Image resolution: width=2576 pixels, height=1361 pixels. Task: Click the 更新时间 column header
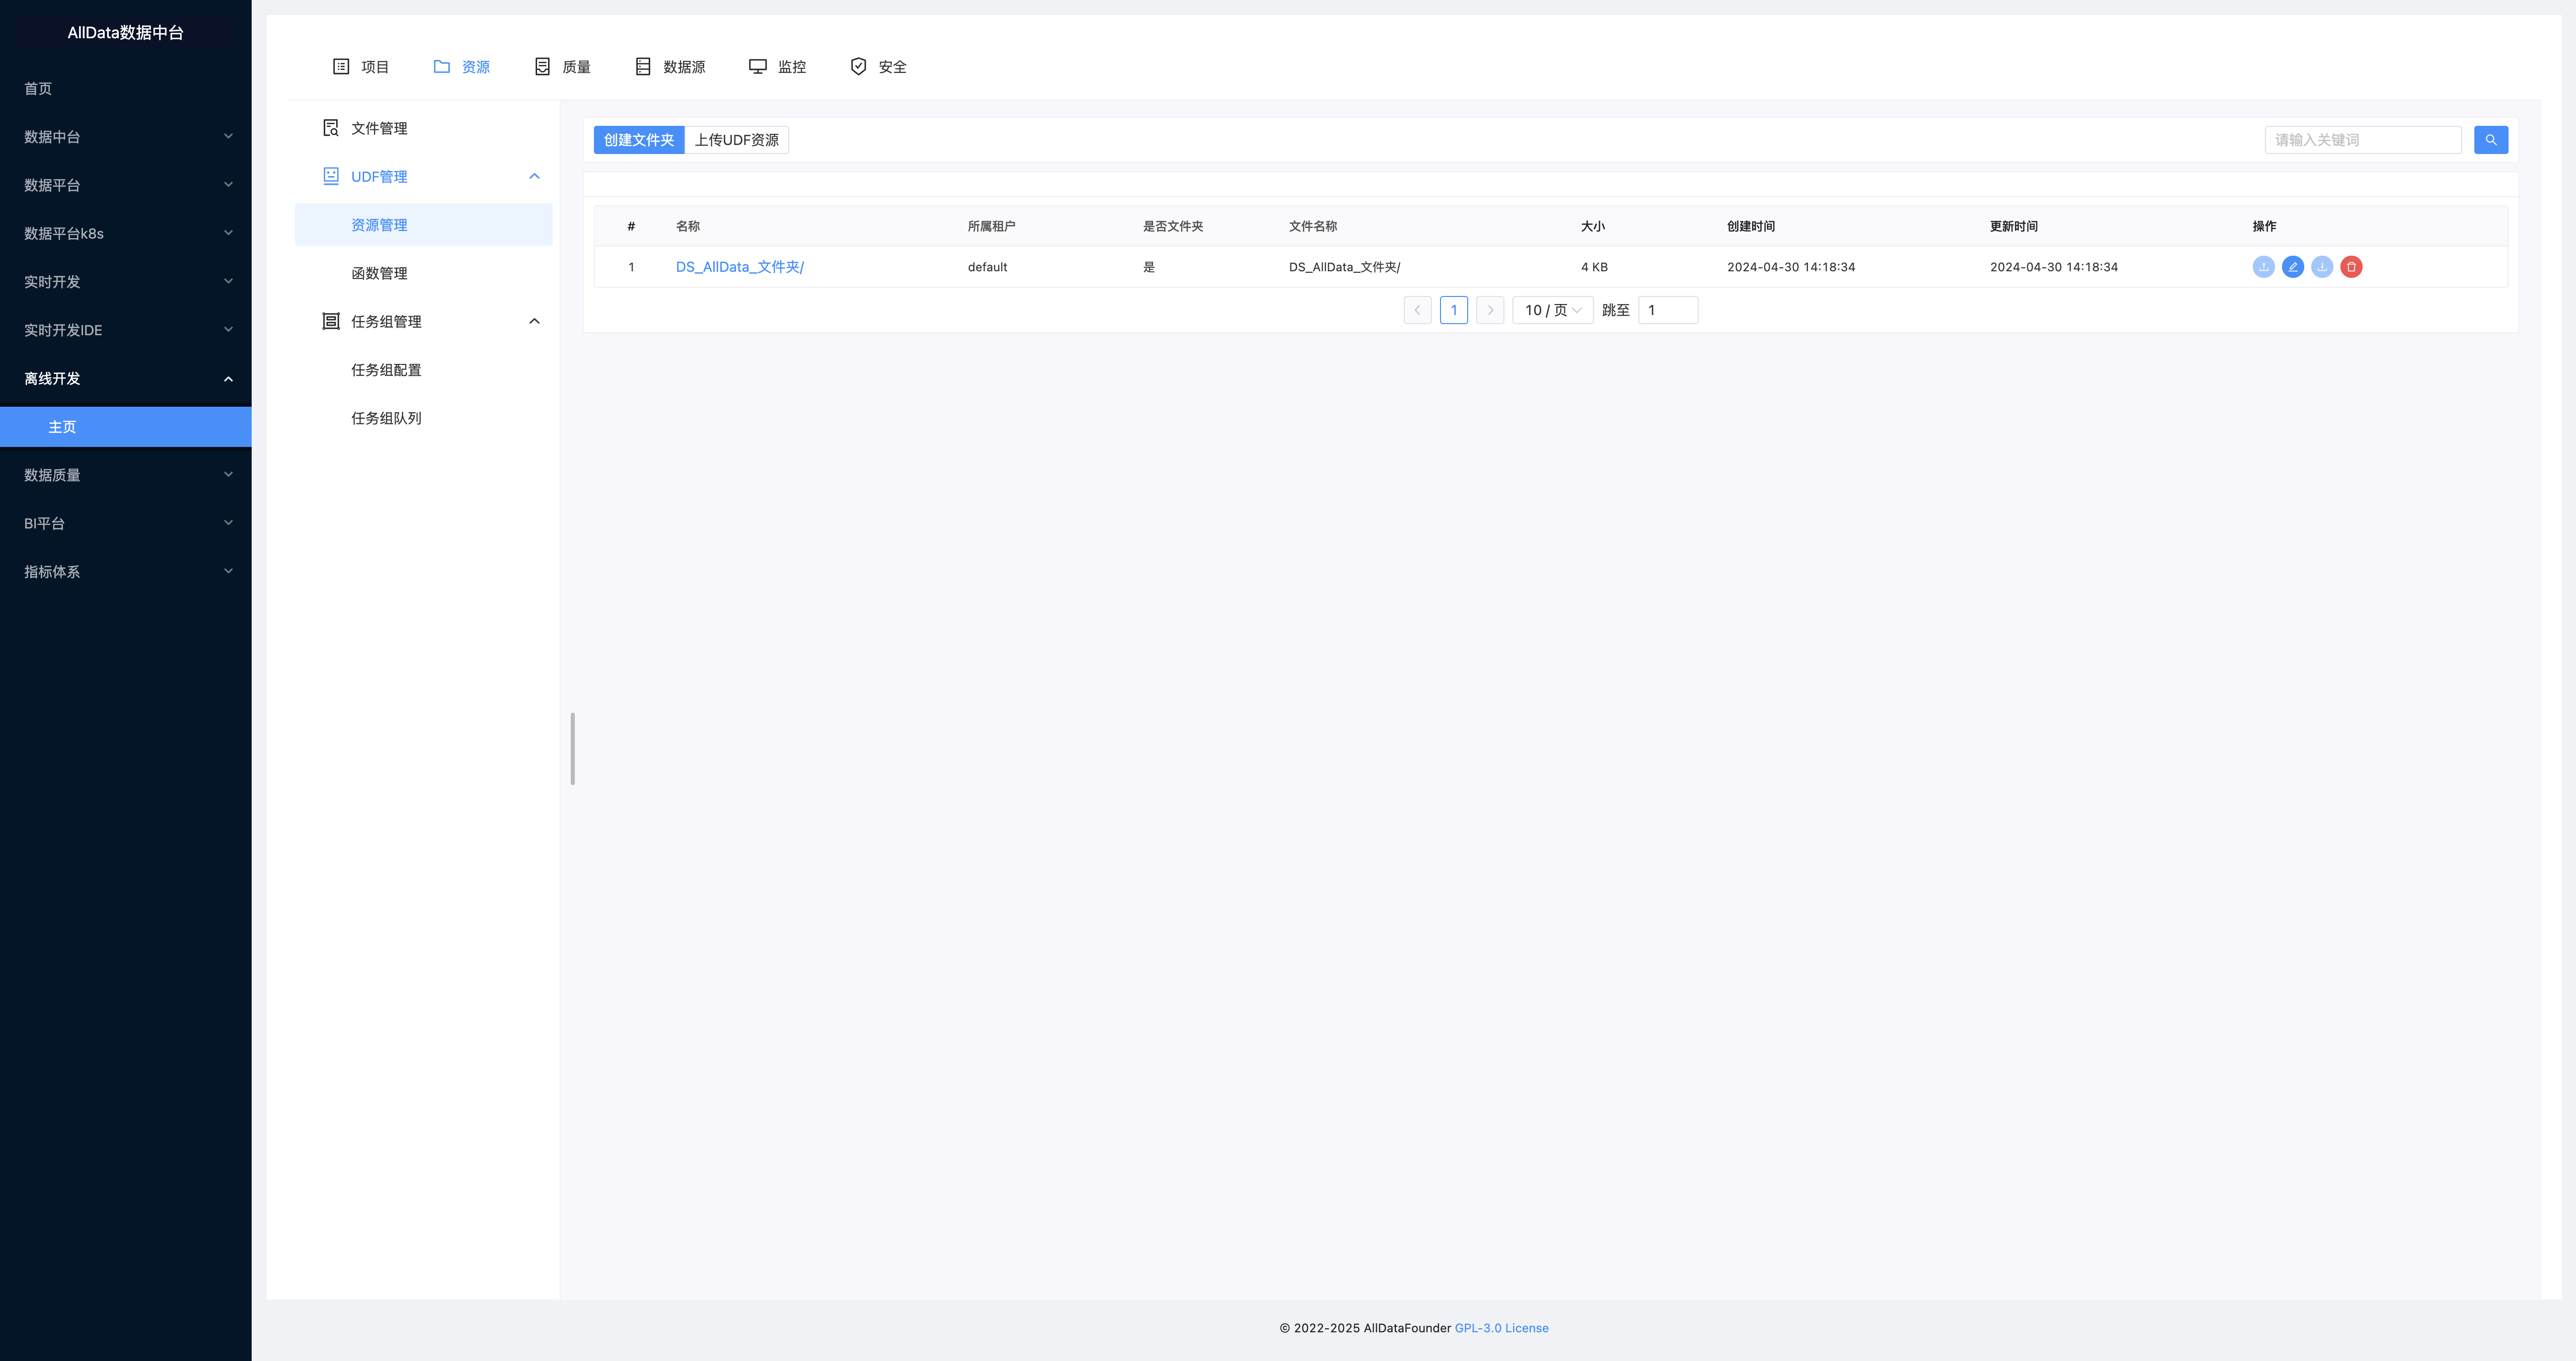(2014, 226)
